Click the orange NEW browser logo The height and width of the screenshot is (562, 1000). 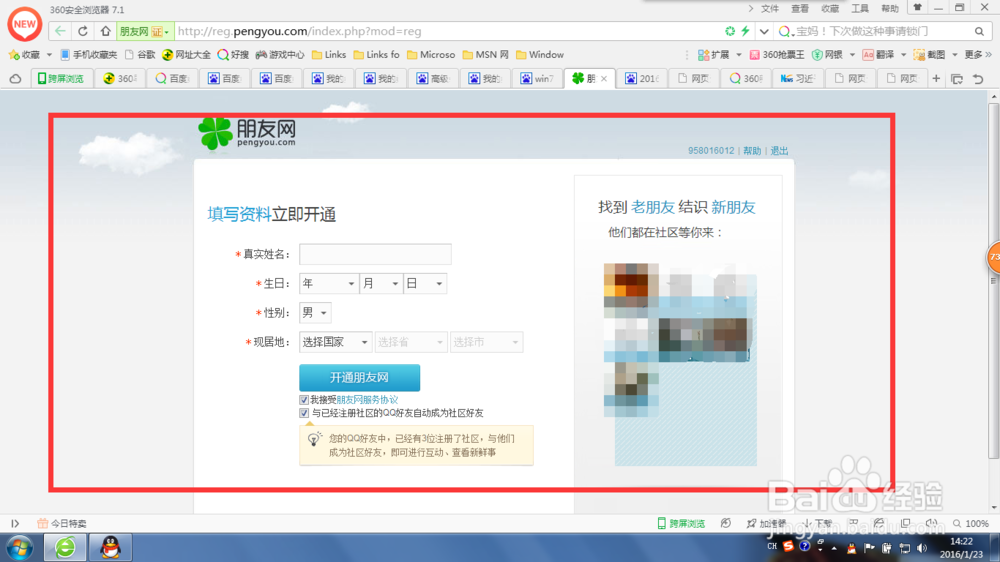(24, 24)
